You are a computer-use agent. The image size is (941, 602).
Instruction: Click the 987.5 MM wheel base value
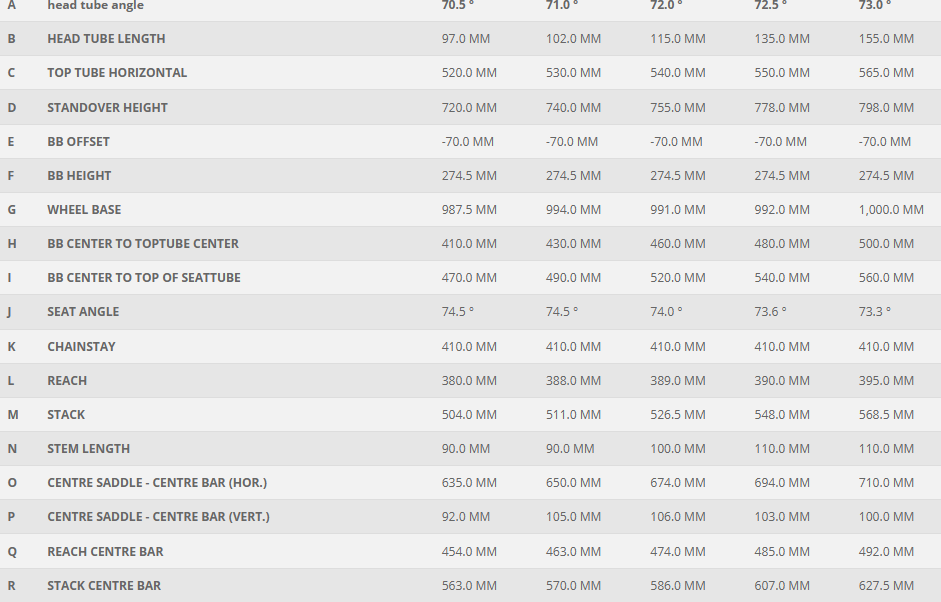point(469,210)
